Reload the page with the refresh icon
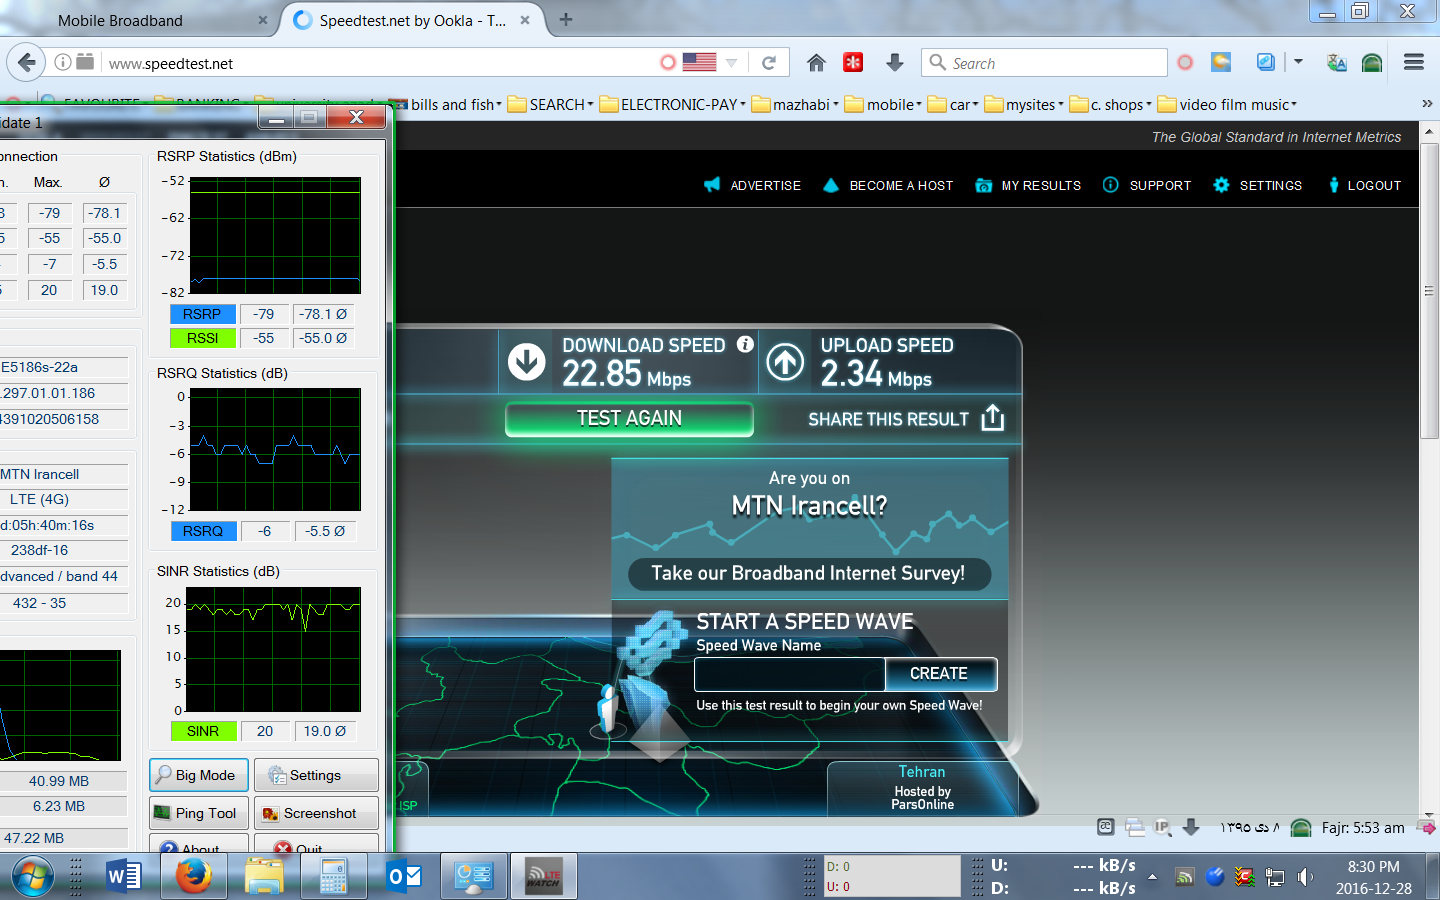 pos(769,63)
